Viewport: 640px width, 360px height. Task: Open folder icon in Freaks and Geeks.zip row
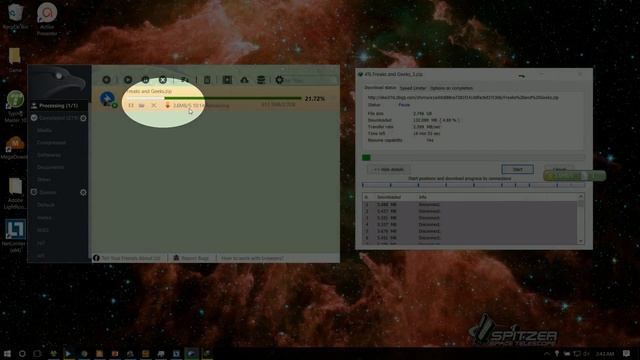(x=142, y=105)
